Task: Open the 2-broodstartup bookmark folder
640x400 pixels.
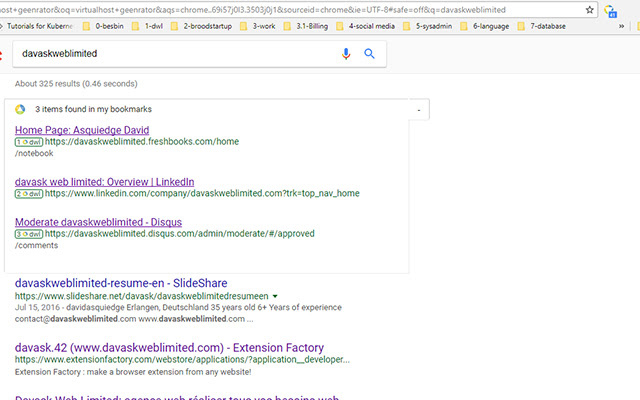Action: [201, 26]
